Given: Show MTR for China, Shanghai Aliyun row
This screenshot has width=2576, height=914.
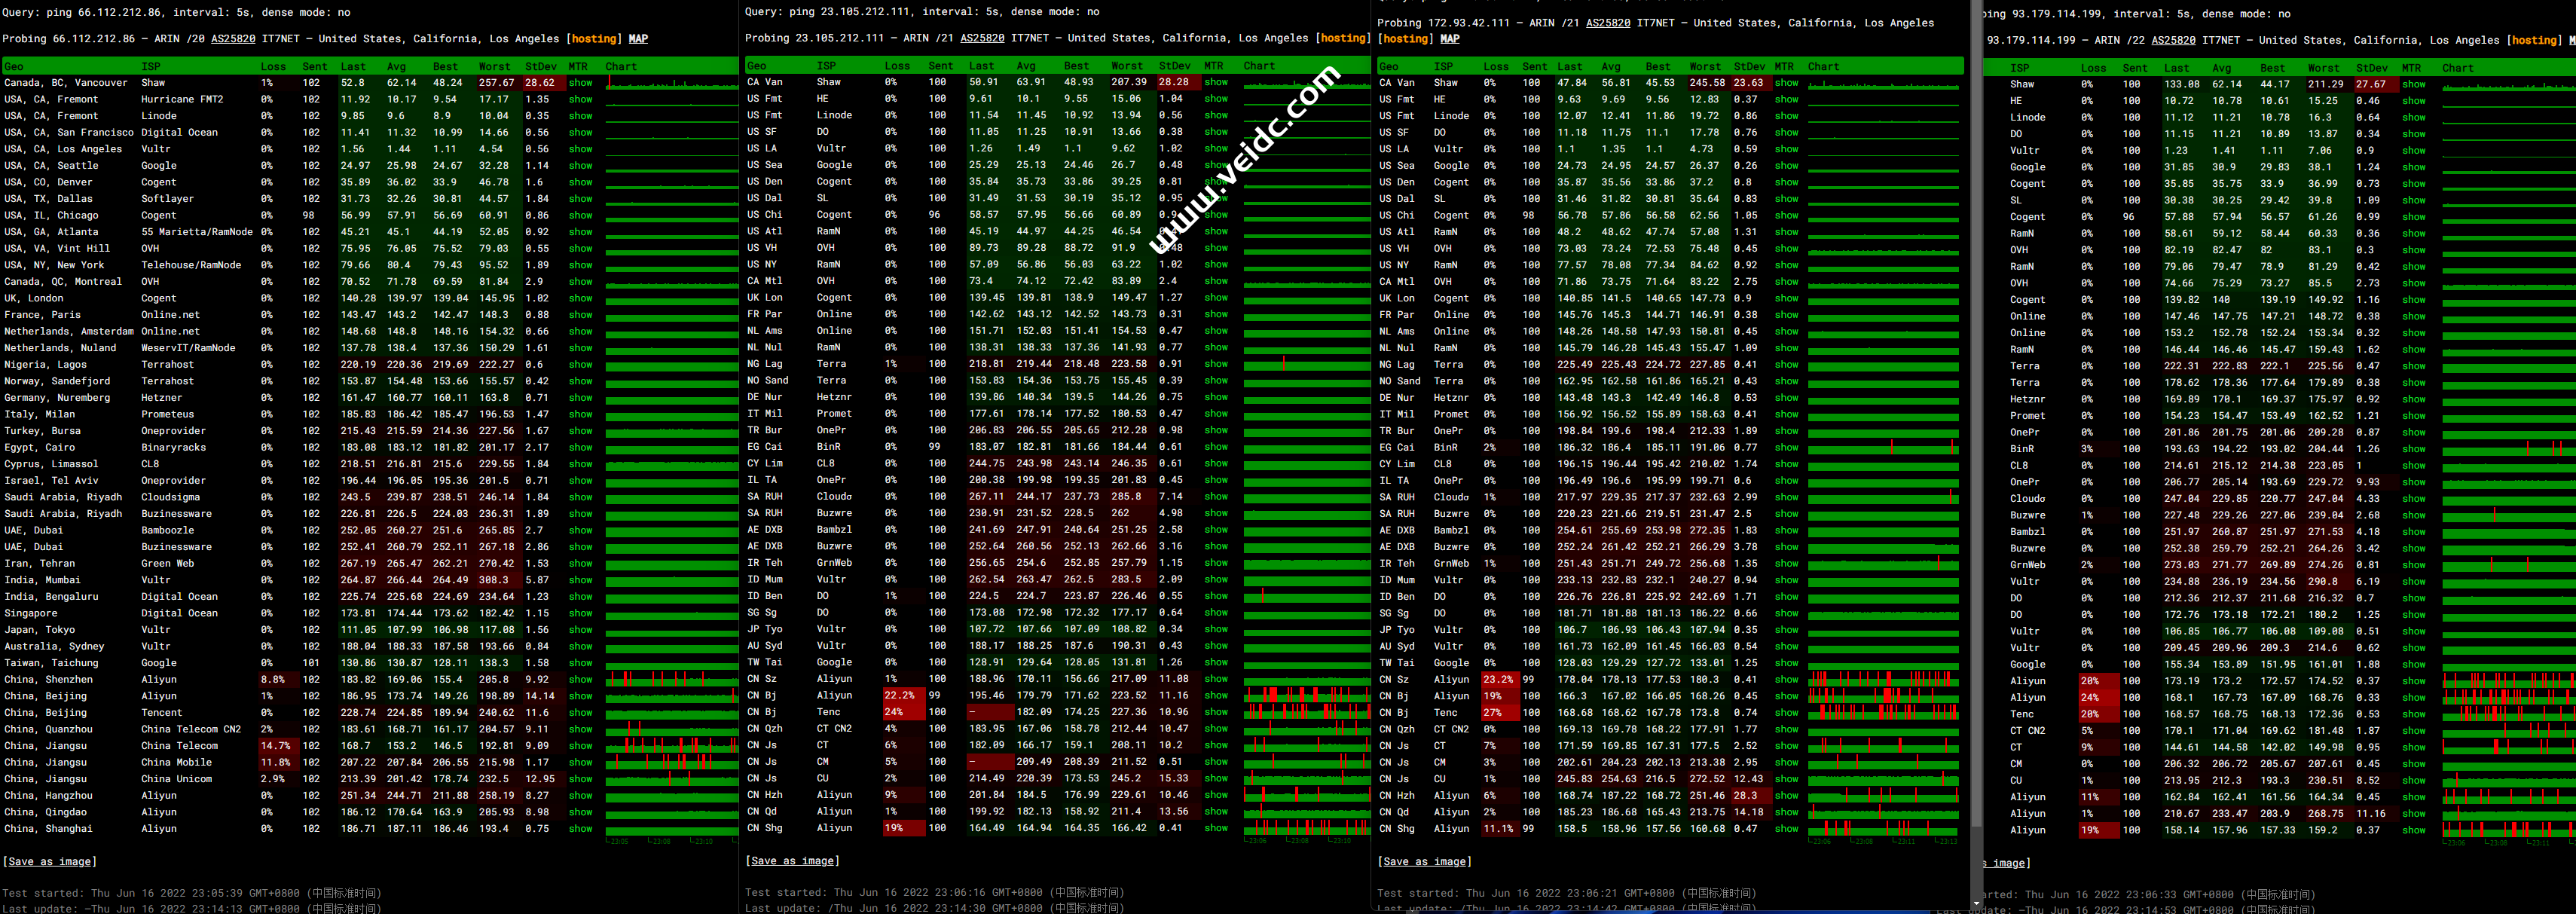Looking at the screenshot, I should pos(580,829).
